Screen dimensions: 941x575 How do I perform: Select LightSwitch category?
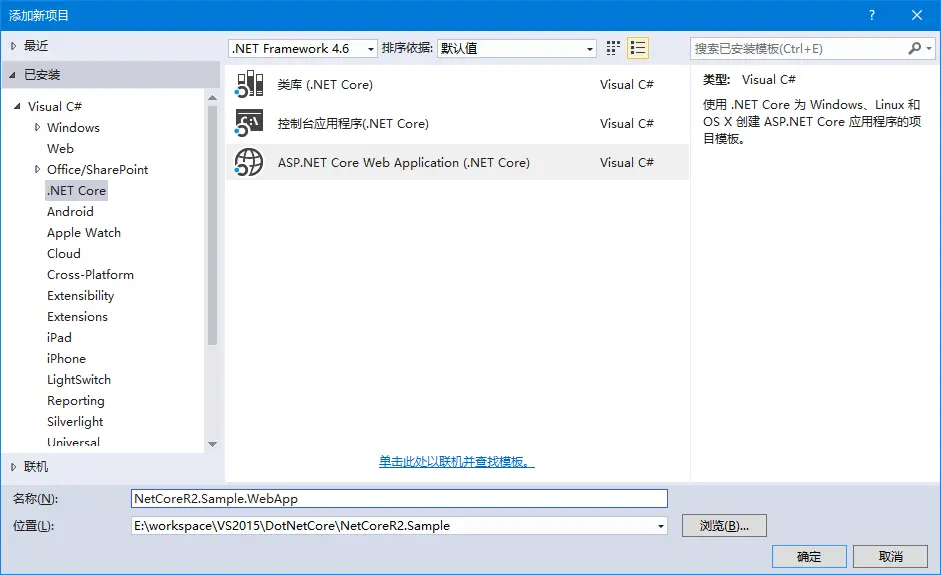pyautogui.click(x=79, y=379)
